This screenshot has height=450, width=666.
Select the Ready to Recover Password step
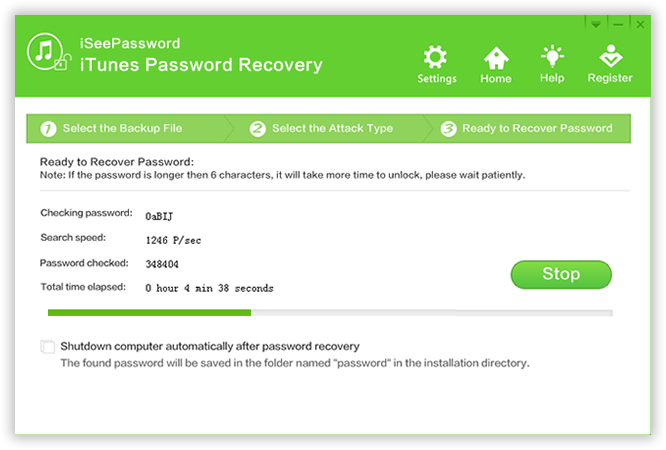click(537, 129)
